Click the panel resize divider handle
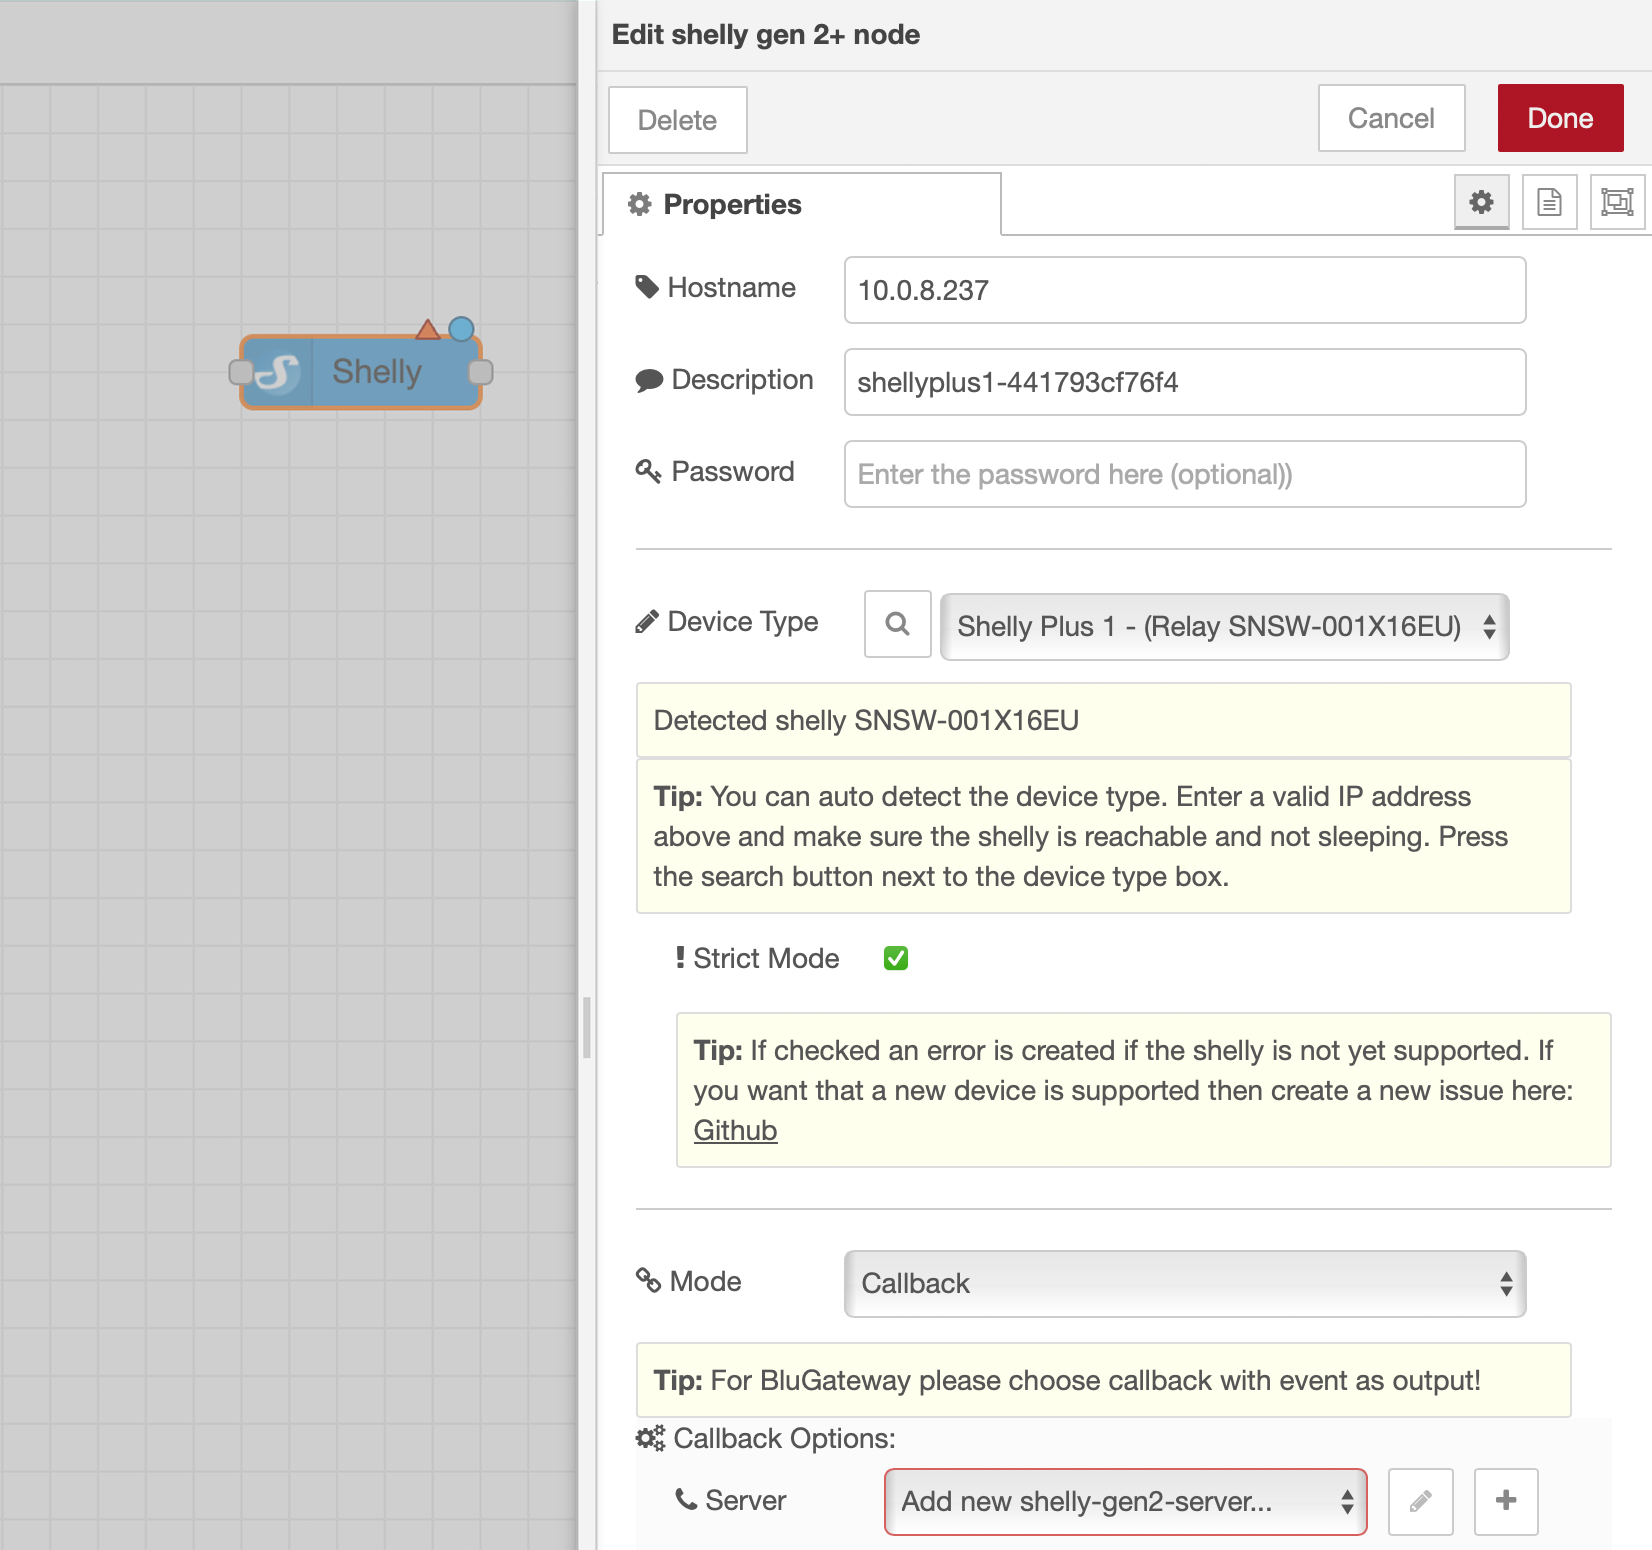Screen dimensions: 1652x1550 587,1027
